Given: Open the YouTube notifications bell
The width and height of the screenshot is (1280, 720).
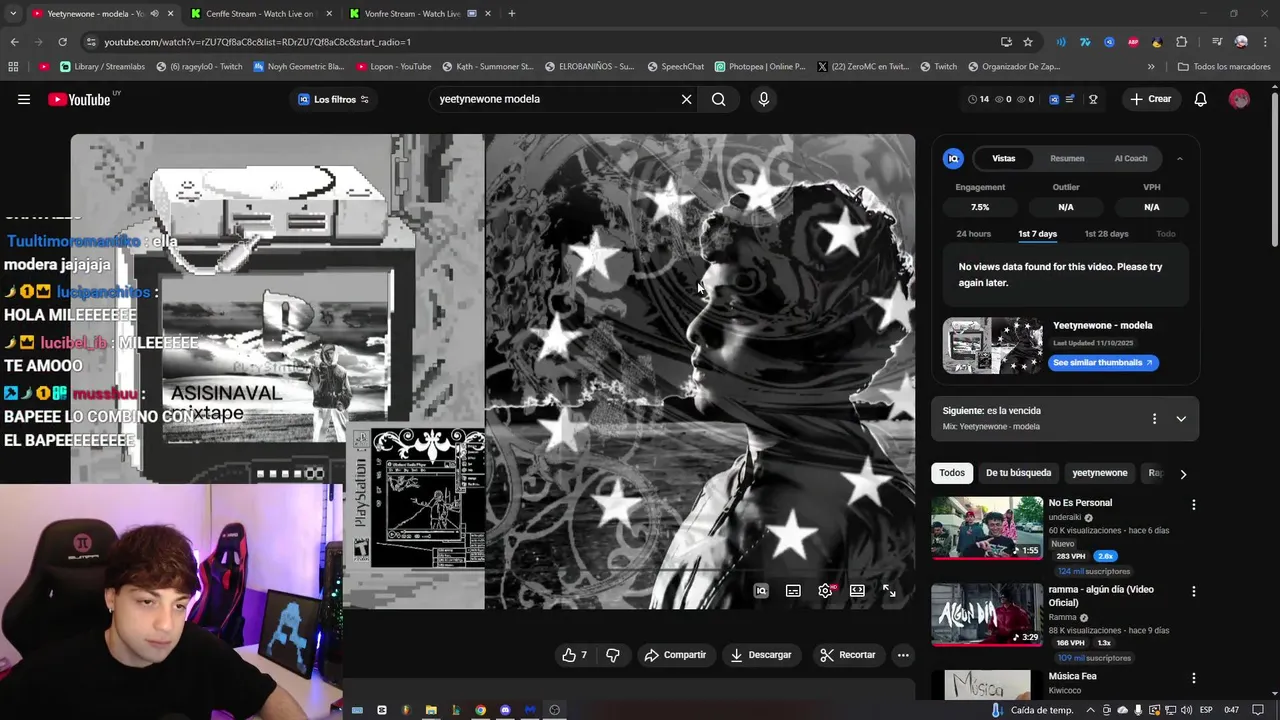Looking at the screenshot, I should click(x=1201, y=99).
